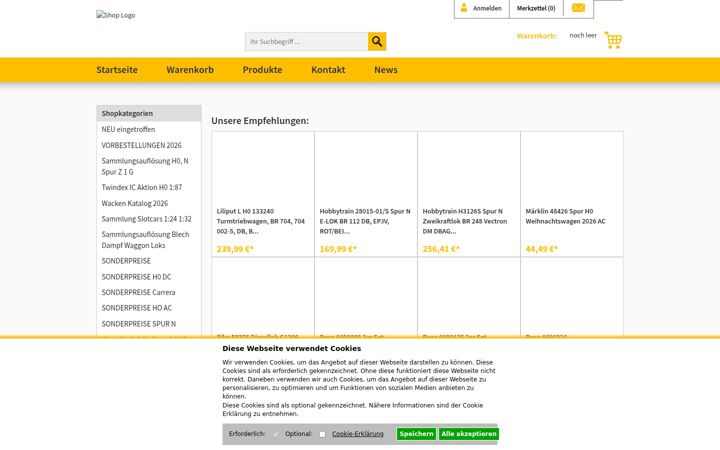Click the noch leer cart status
Image resolution: width=720 pixels, height=450 pixels.
coord(583,35)
